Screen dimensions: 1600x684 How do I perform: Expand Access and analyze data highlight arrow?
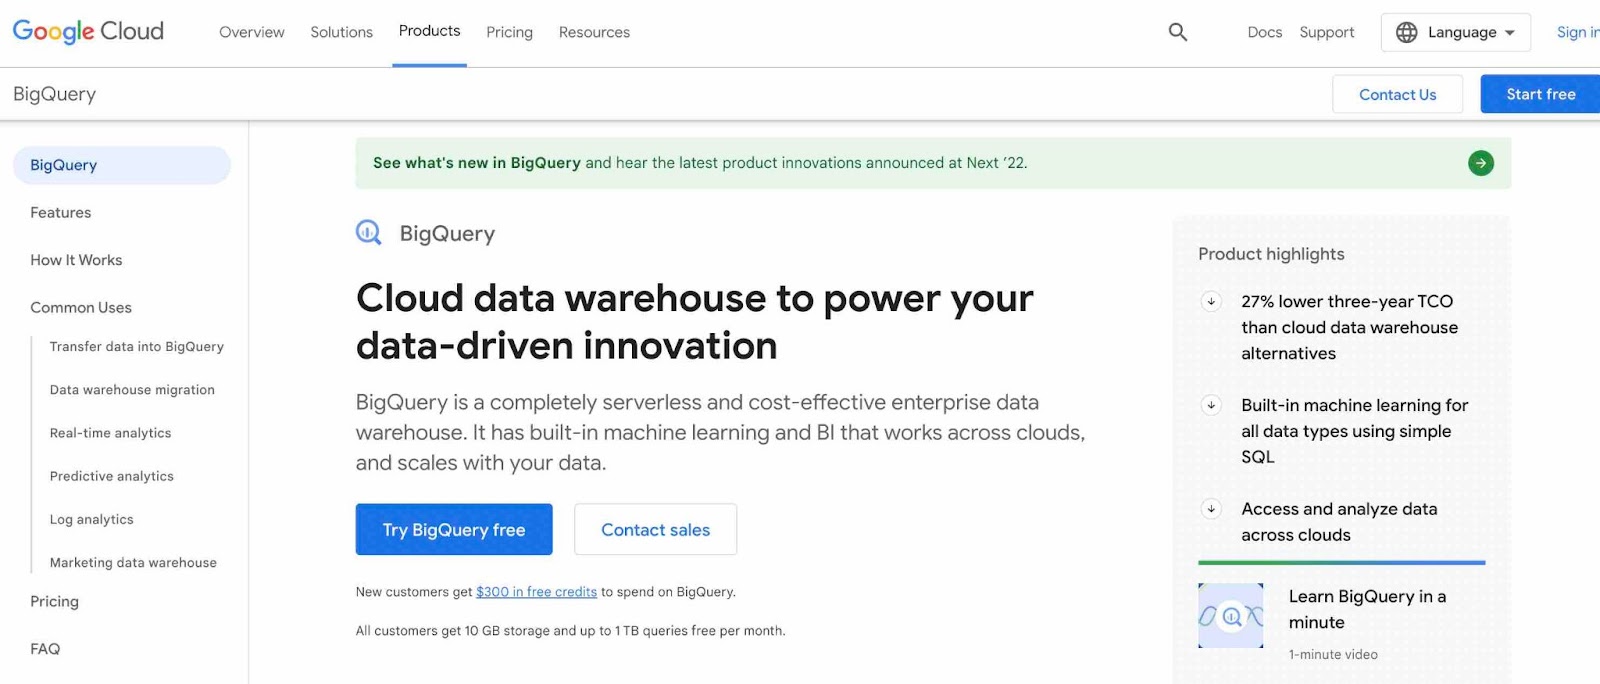pyautogui.click(x=1211, y=509)
